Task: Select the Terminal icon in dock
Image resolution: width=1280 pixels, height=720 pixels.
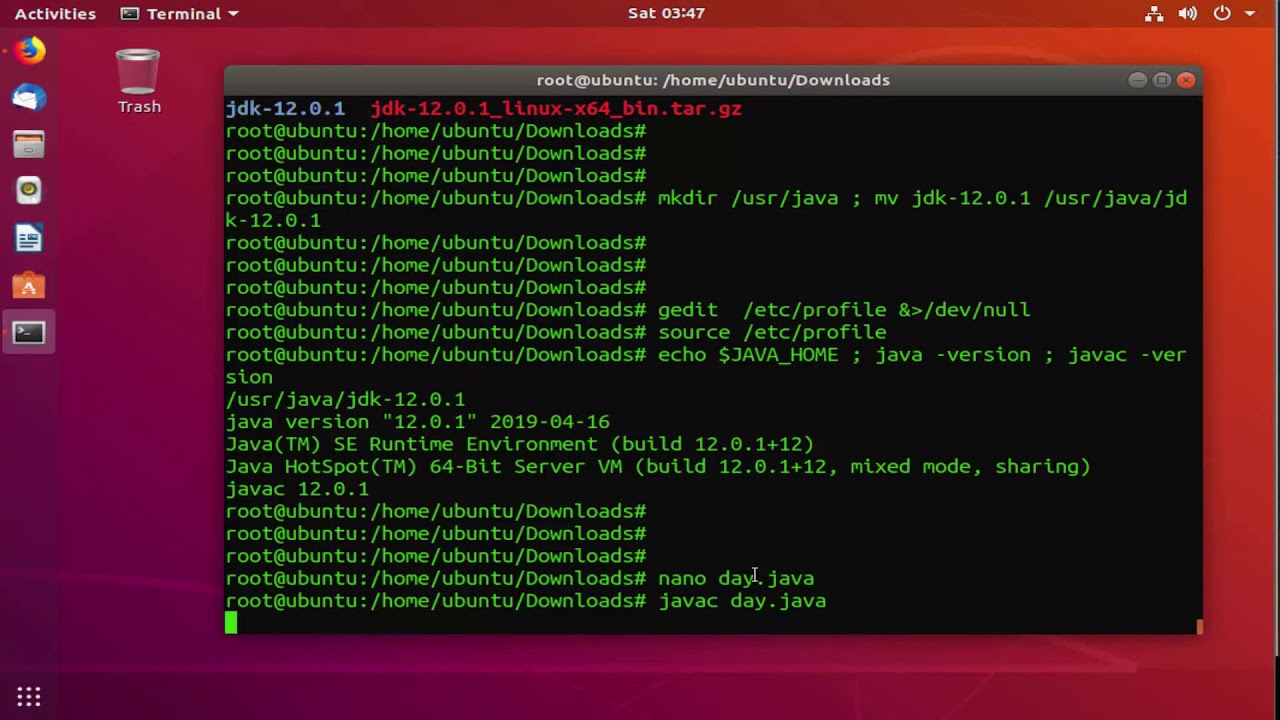Action: [x=29, y=333]
